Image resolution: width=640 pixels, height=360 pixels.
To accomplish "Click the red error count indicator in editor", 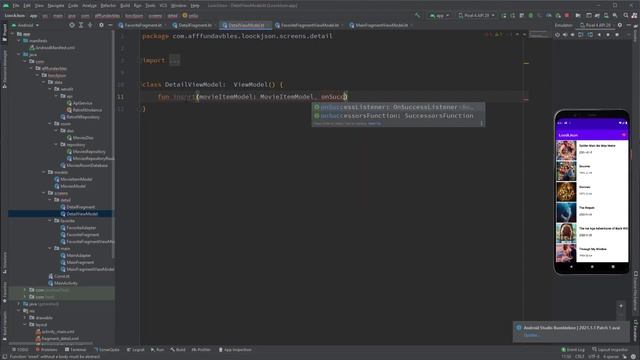I will pyautogui.click(x=488, y=35).
